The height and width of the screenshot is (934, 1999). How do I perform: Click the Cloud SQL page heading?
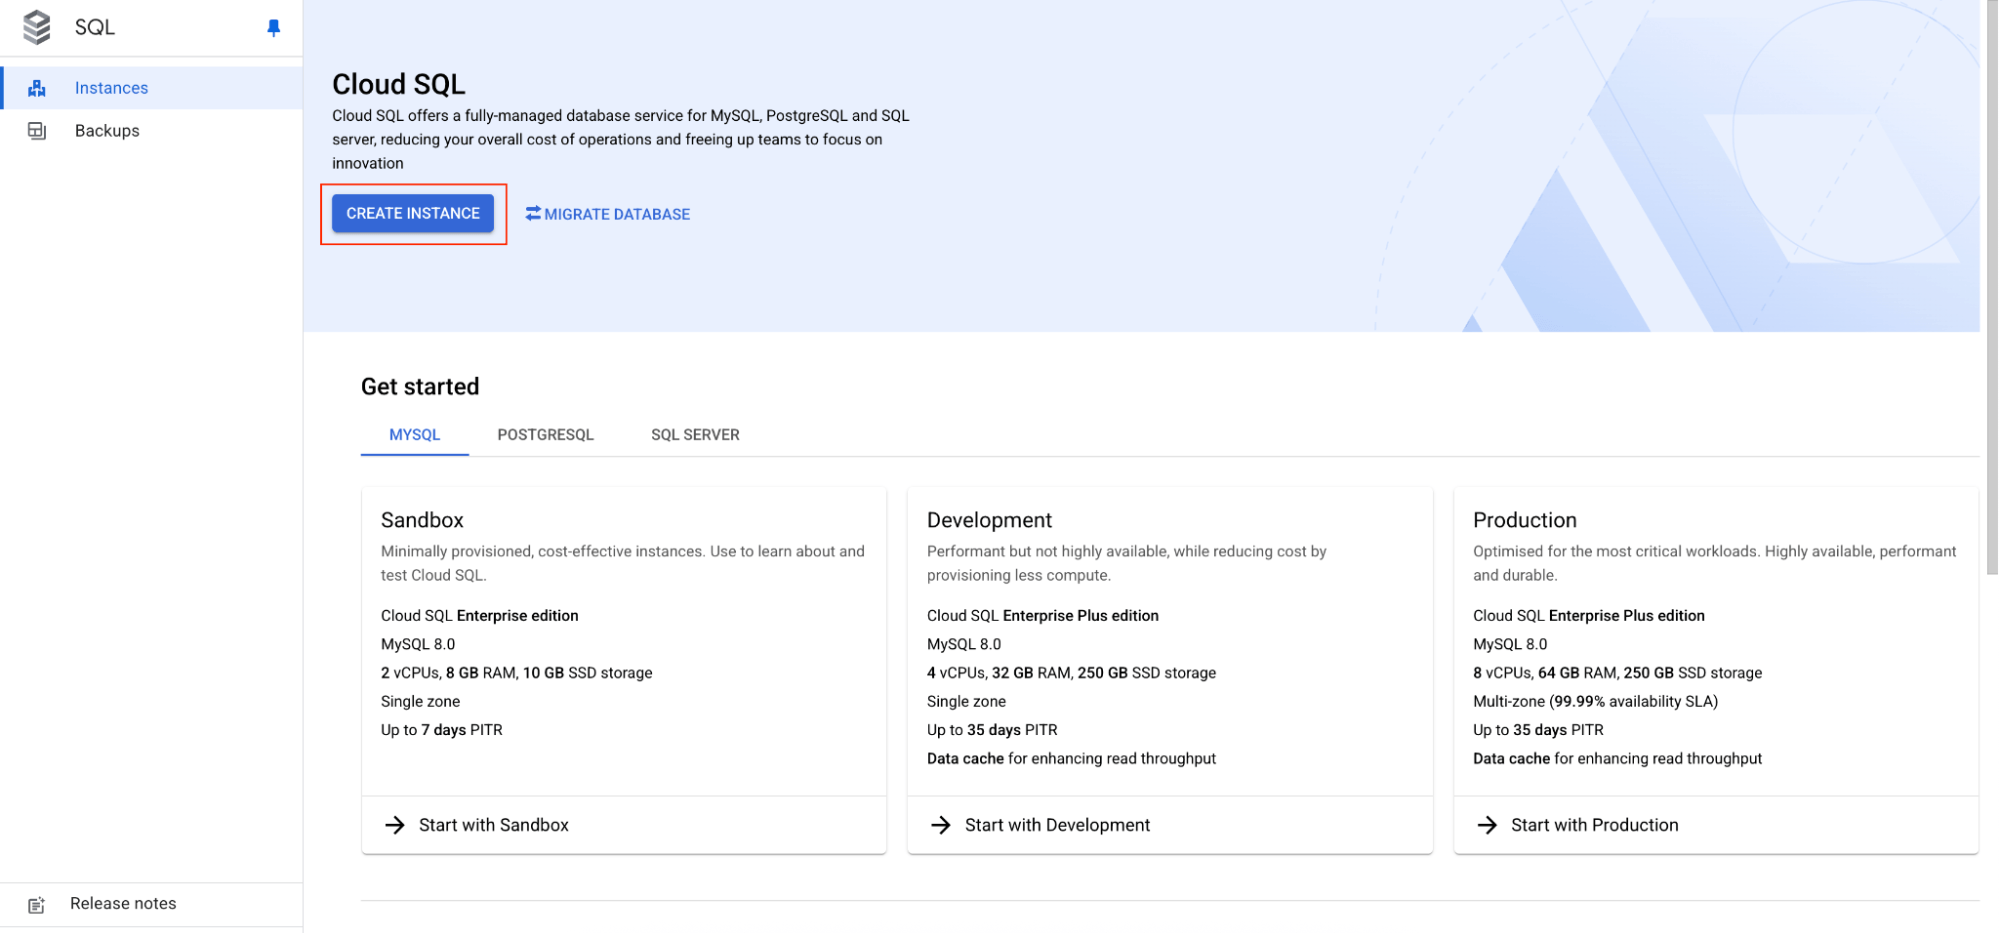coord(399,84)
